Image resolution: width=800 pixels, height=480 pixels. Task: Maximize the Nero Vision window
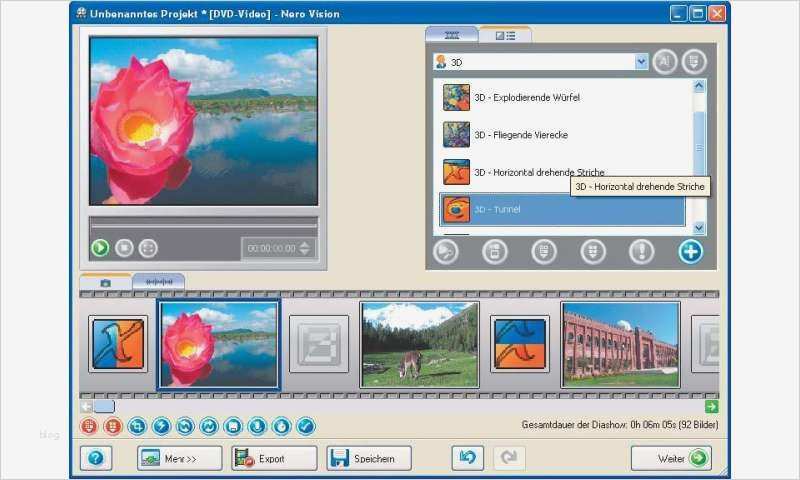tap(697, 14)
